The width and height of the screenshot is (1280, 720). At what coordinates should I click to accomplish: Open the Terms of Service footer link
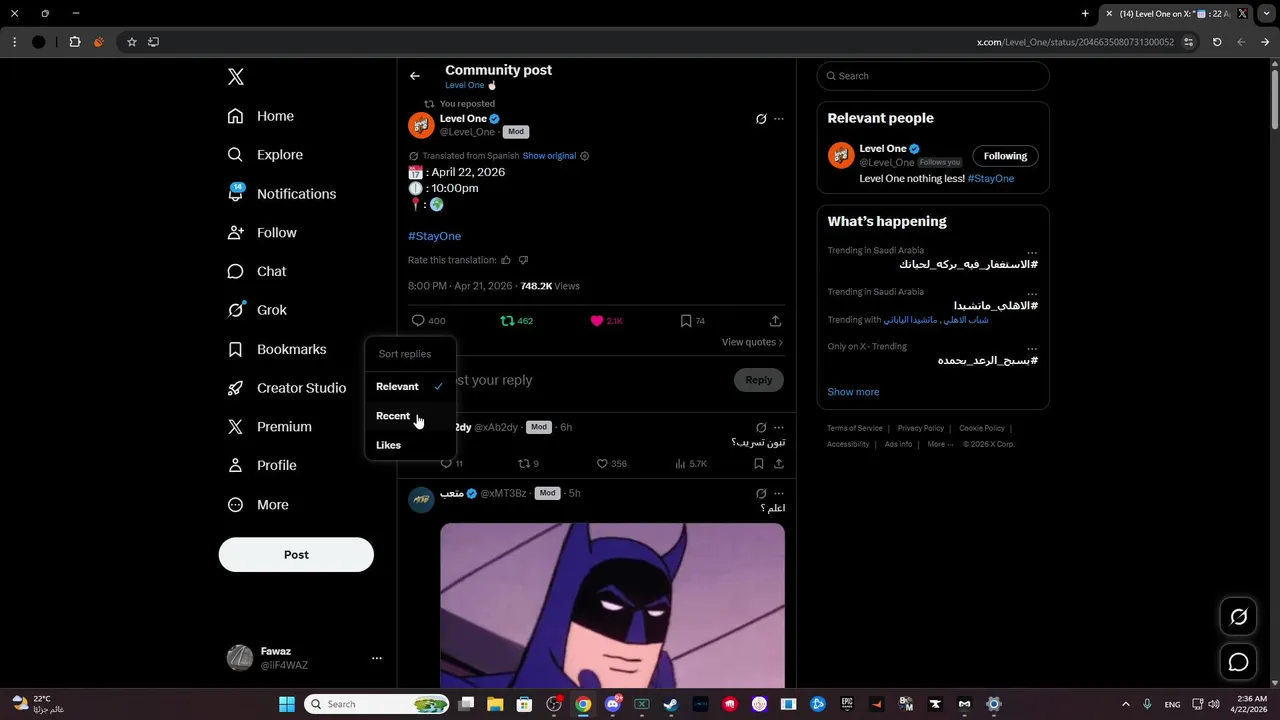855,428
